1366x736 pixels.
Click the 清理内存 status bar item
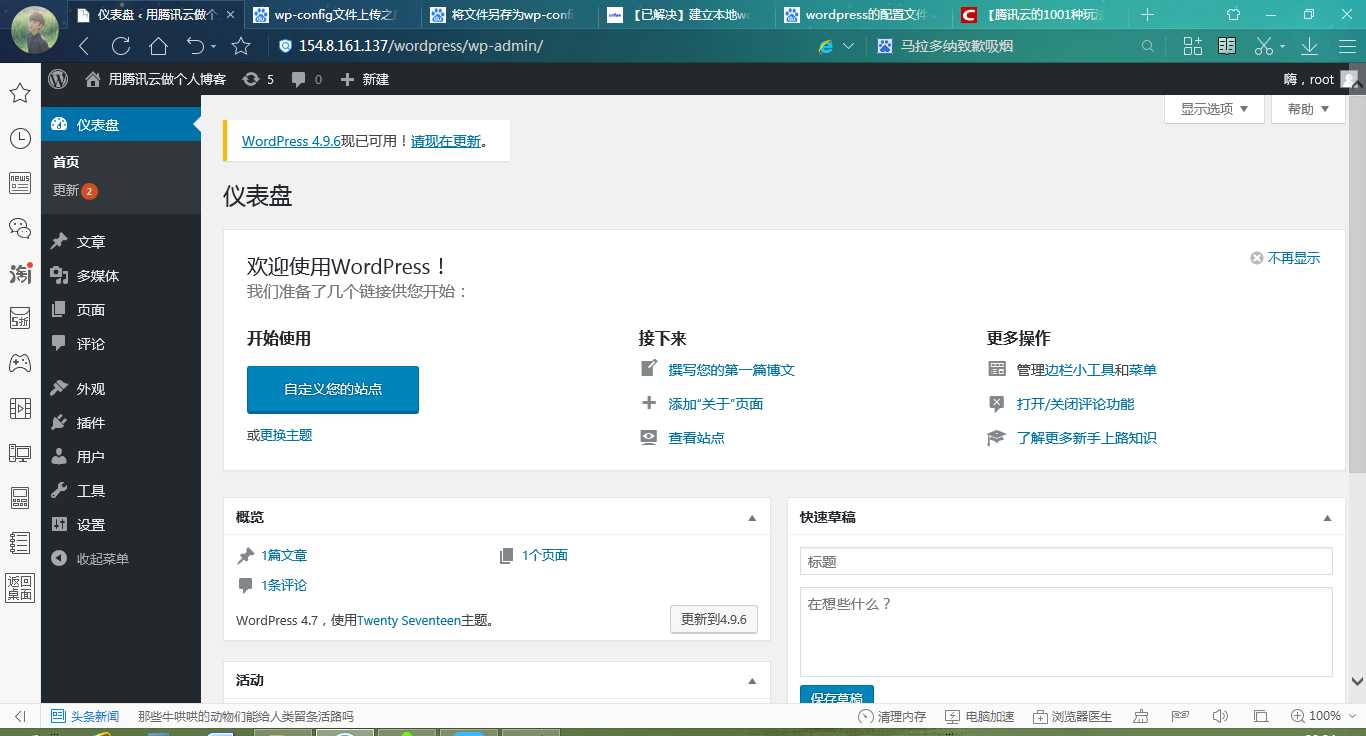coord(892,716)
